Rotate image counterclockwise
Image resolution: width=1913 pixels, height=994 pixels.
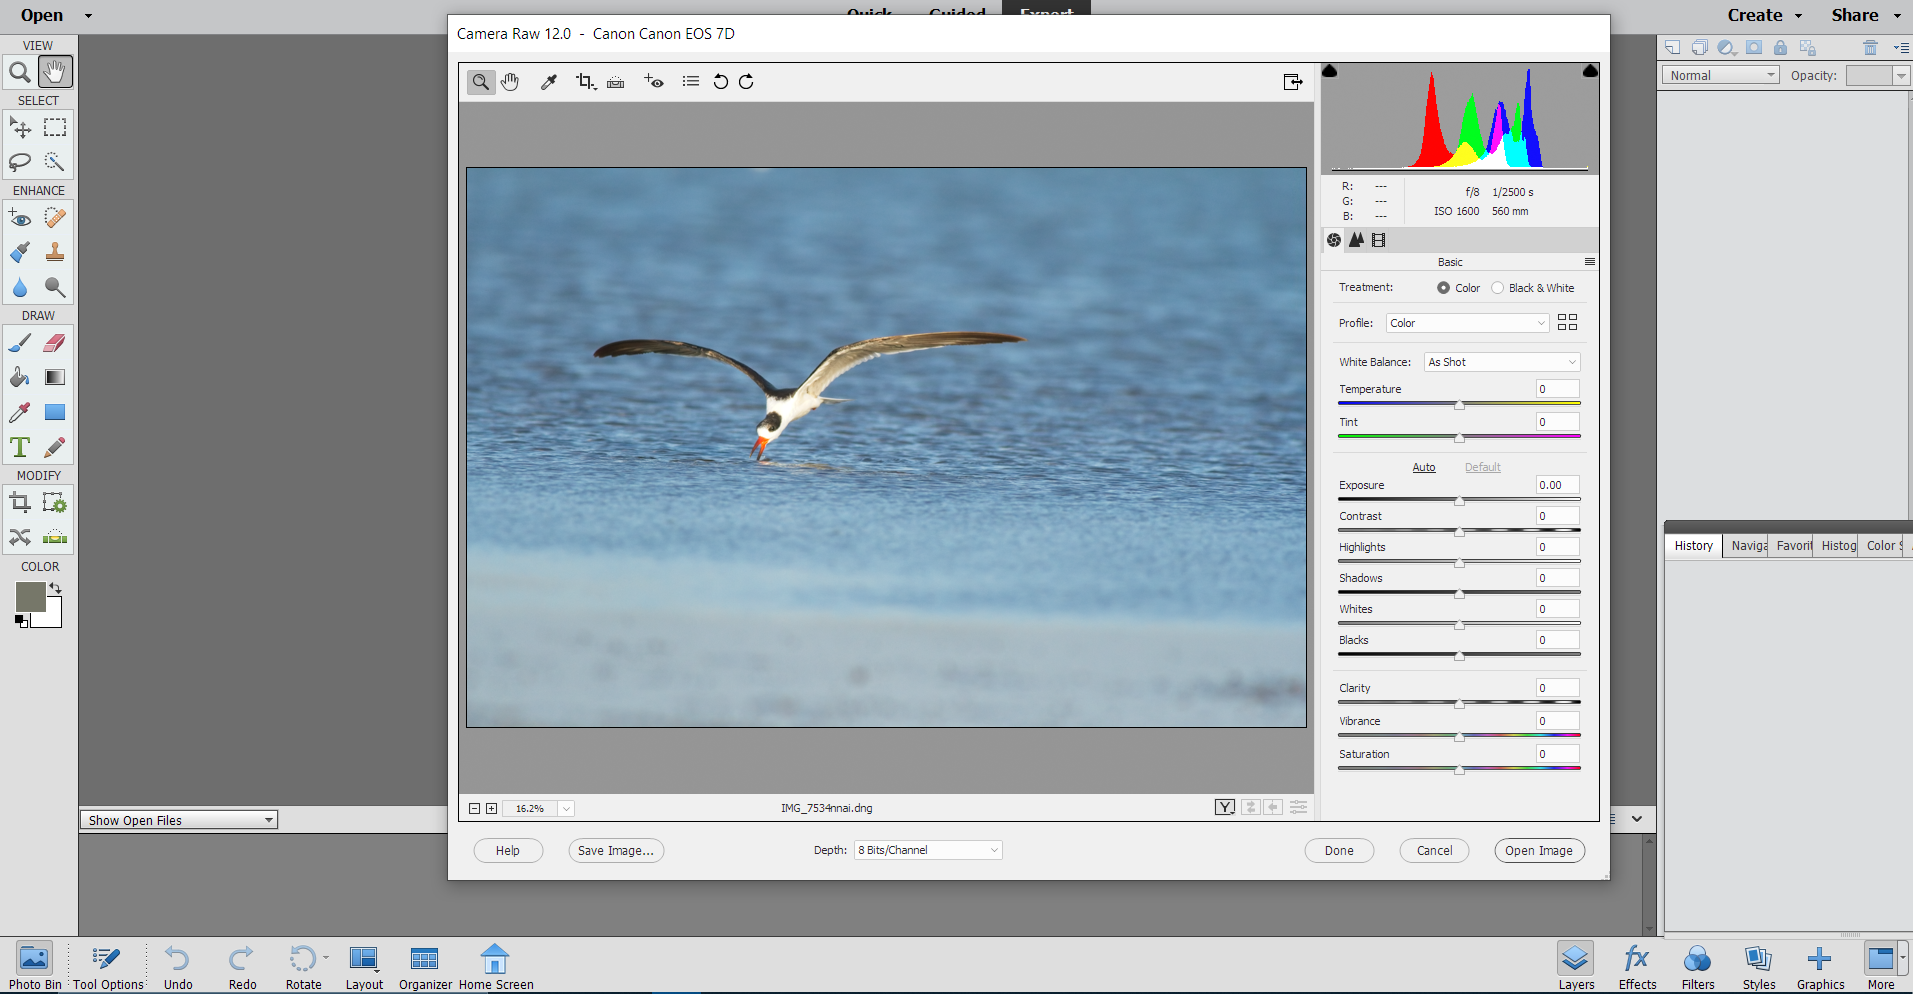[x=720, y=82]
